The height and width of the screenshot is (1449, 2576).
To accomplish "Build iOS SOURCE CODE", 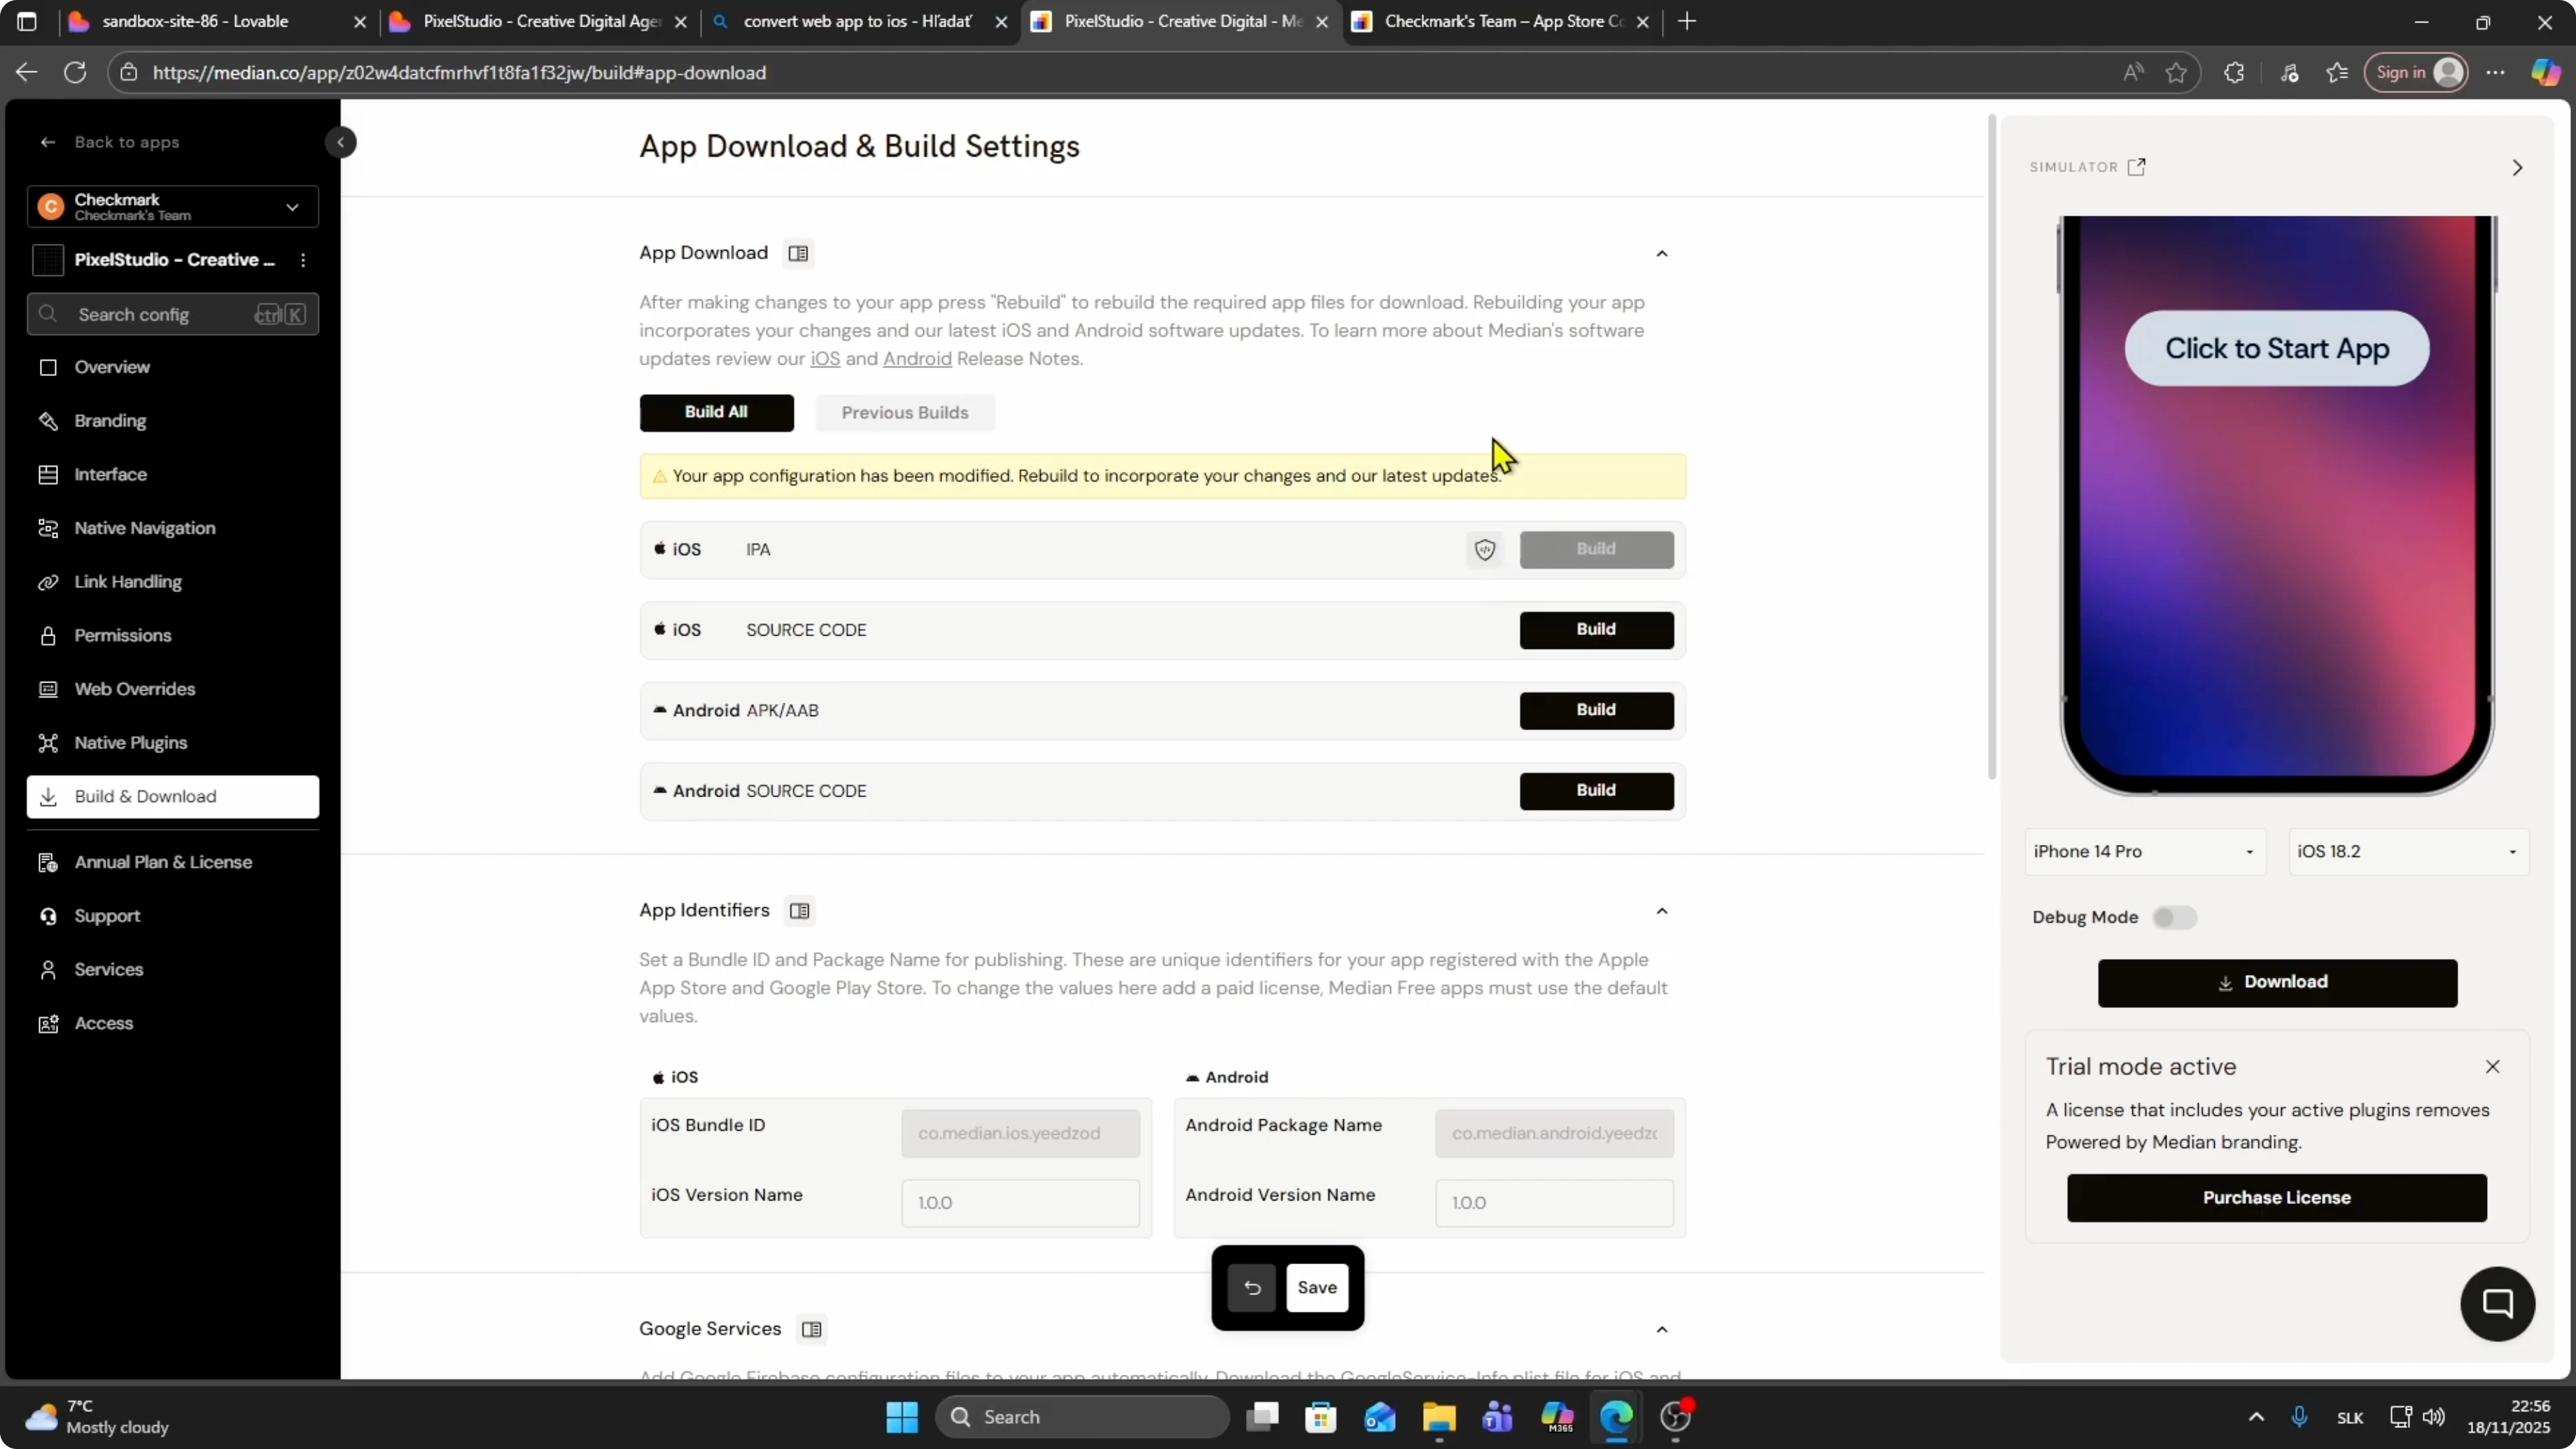I will (x=1596, y=630).
